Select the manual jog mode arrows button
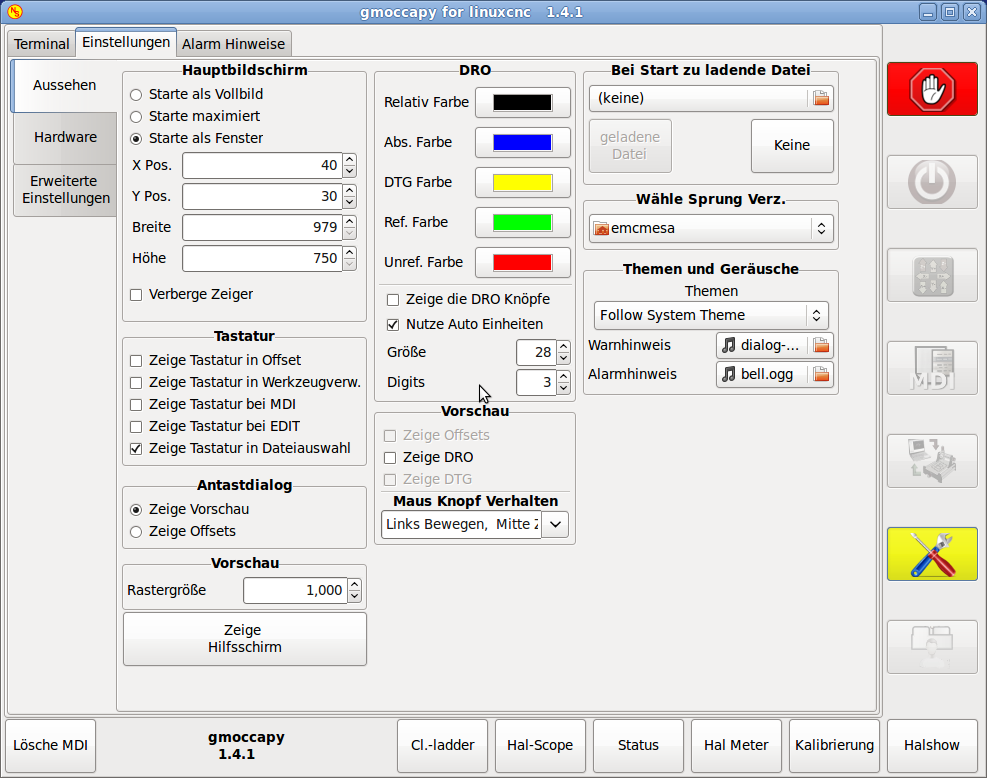Screen dimensions: 987x778 (932, 275)
